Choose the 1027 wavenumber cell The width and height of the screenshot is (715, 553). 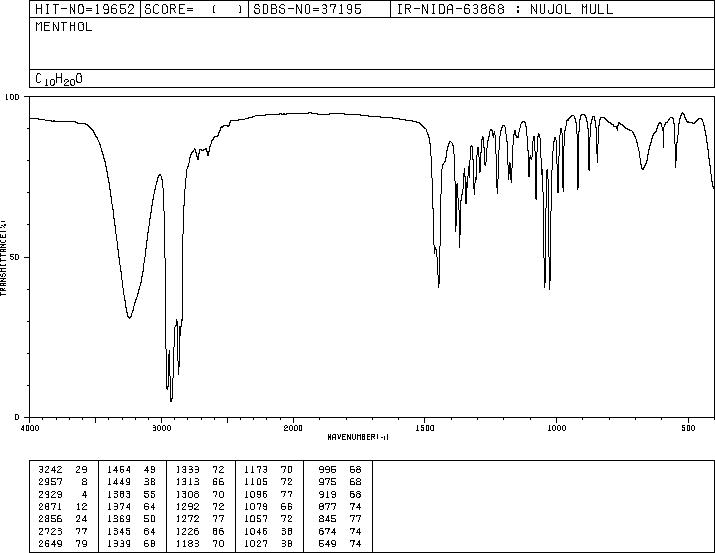[256, 543]
